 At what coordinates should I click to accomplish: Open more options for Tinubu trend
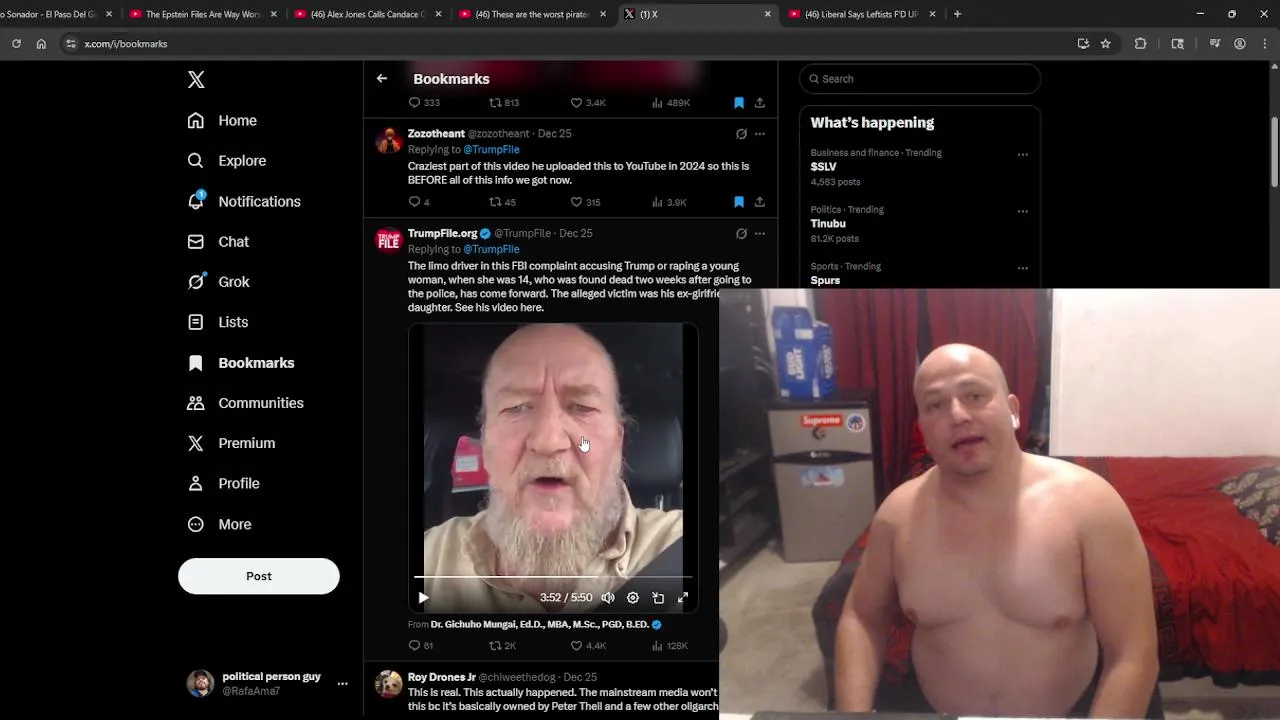click(x=1023, y=212)
